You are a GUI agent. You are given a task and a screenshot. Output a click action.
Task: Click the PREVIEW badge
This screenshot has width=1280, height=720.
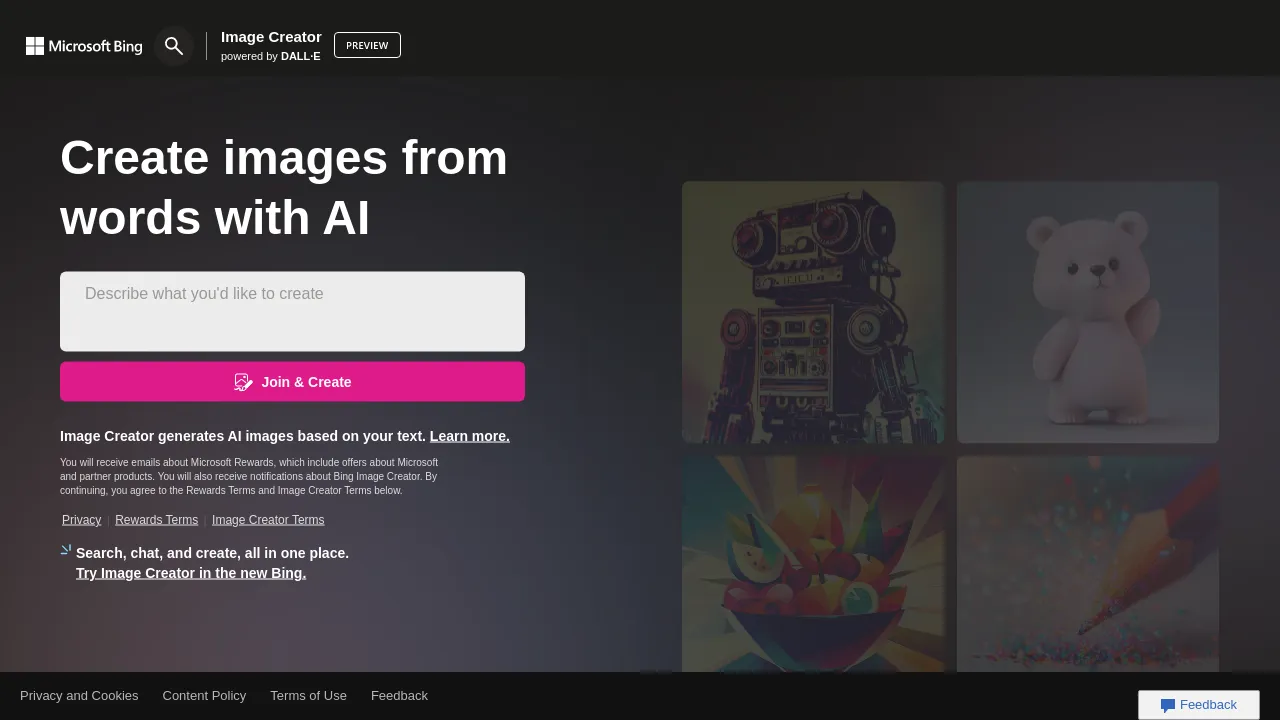click(367, 45)
